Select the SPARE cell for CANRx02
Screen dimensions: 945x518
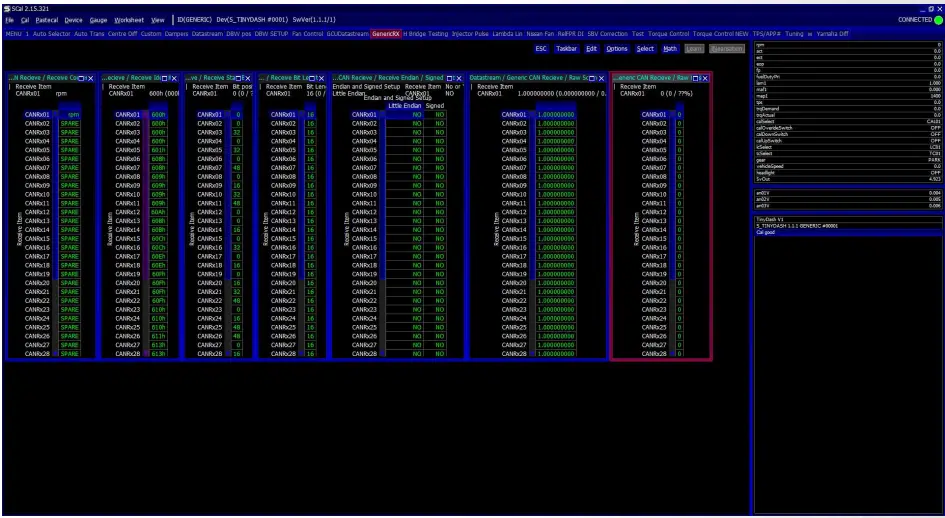[x=69, y=124]
